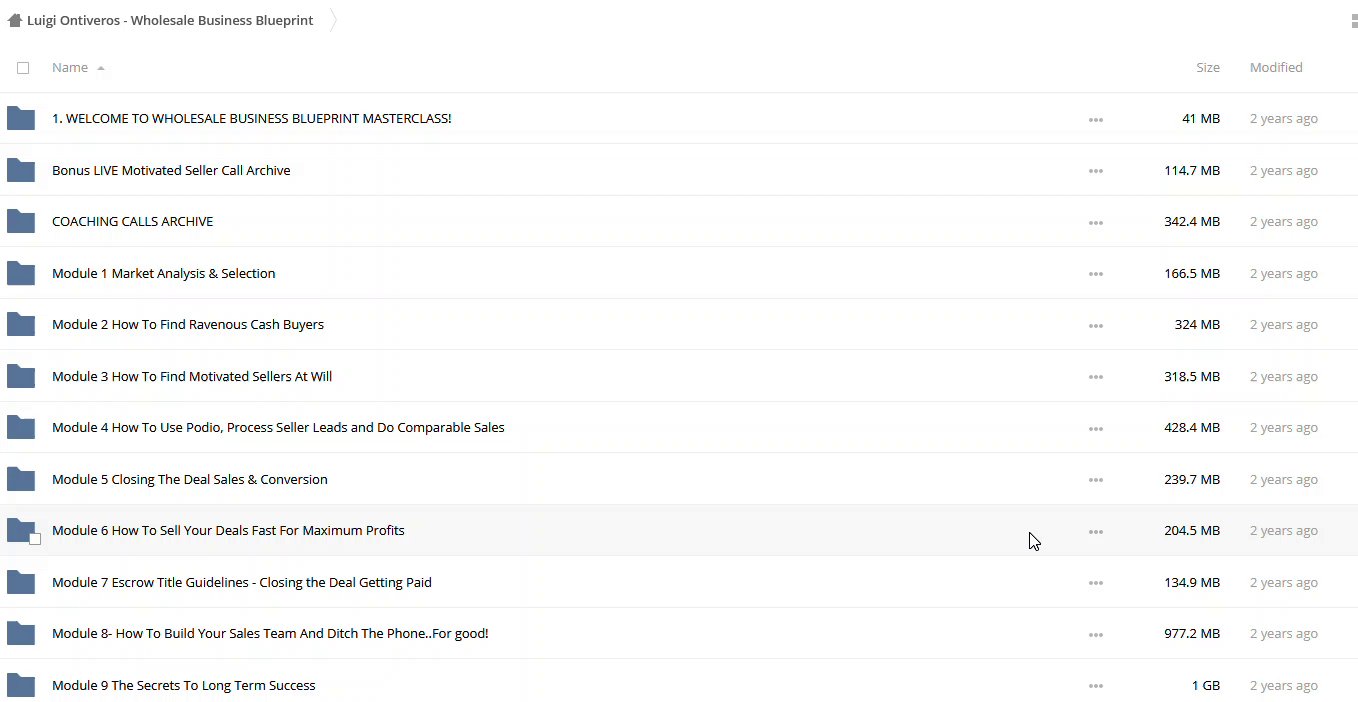1358x702 pixels.
Task: Open Module 3 How To Find Motivated Sellers
Action: [191, 376]
